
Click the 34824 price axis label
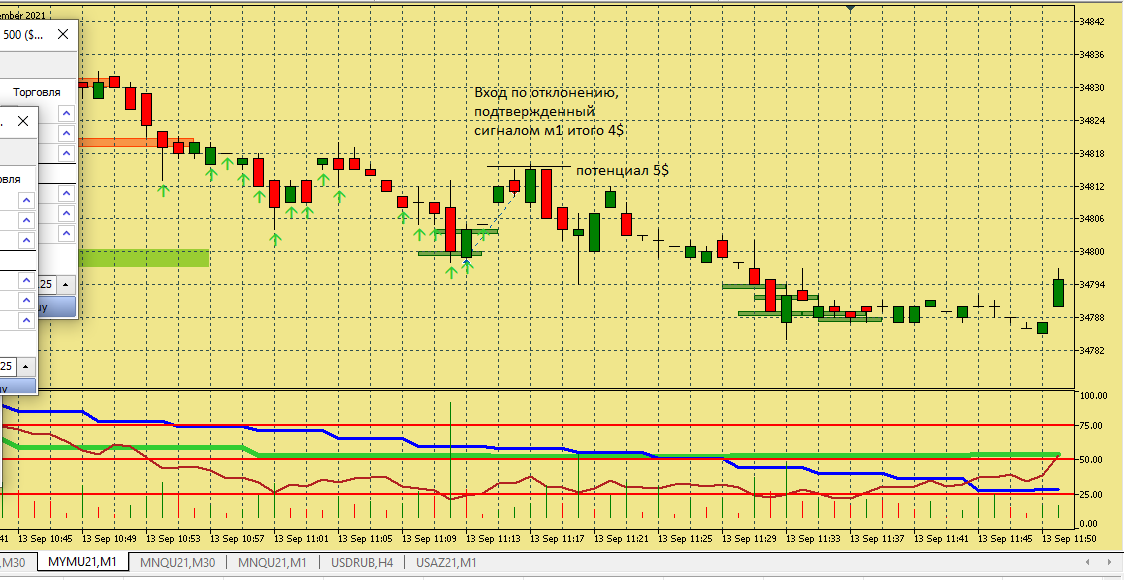click(1092, 120)
